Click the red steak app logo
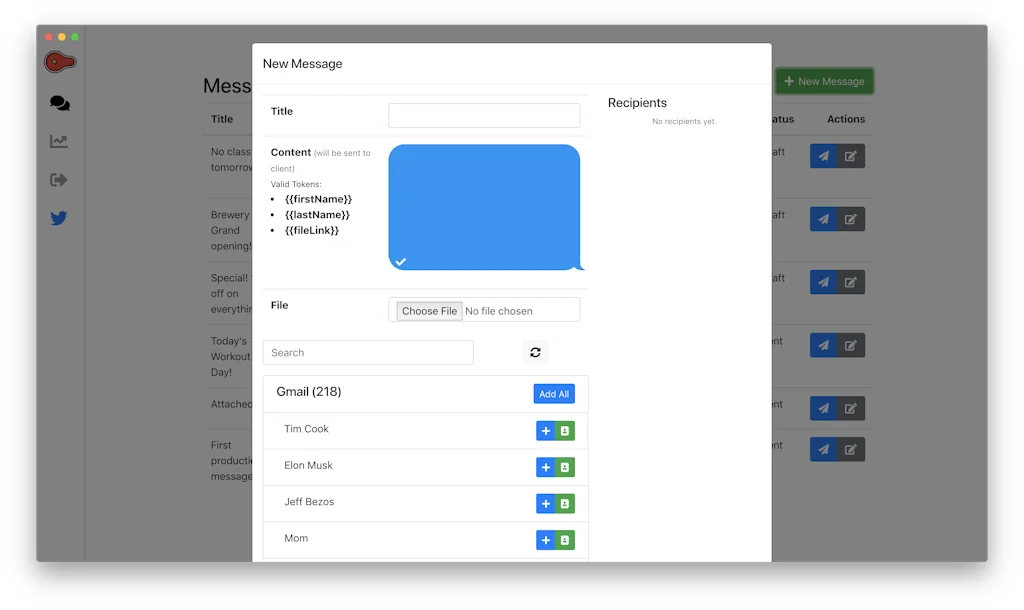This screenshot has height=610, width=1024. pyautogui.click(x=59, y=62)
